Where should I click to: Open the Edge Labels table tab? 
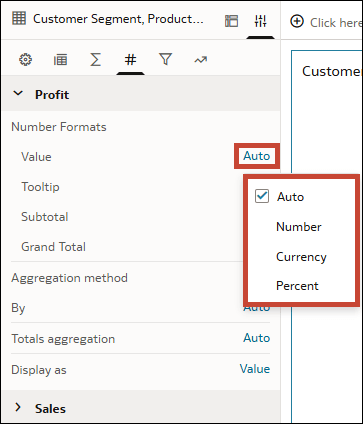(x=60, y=60)
